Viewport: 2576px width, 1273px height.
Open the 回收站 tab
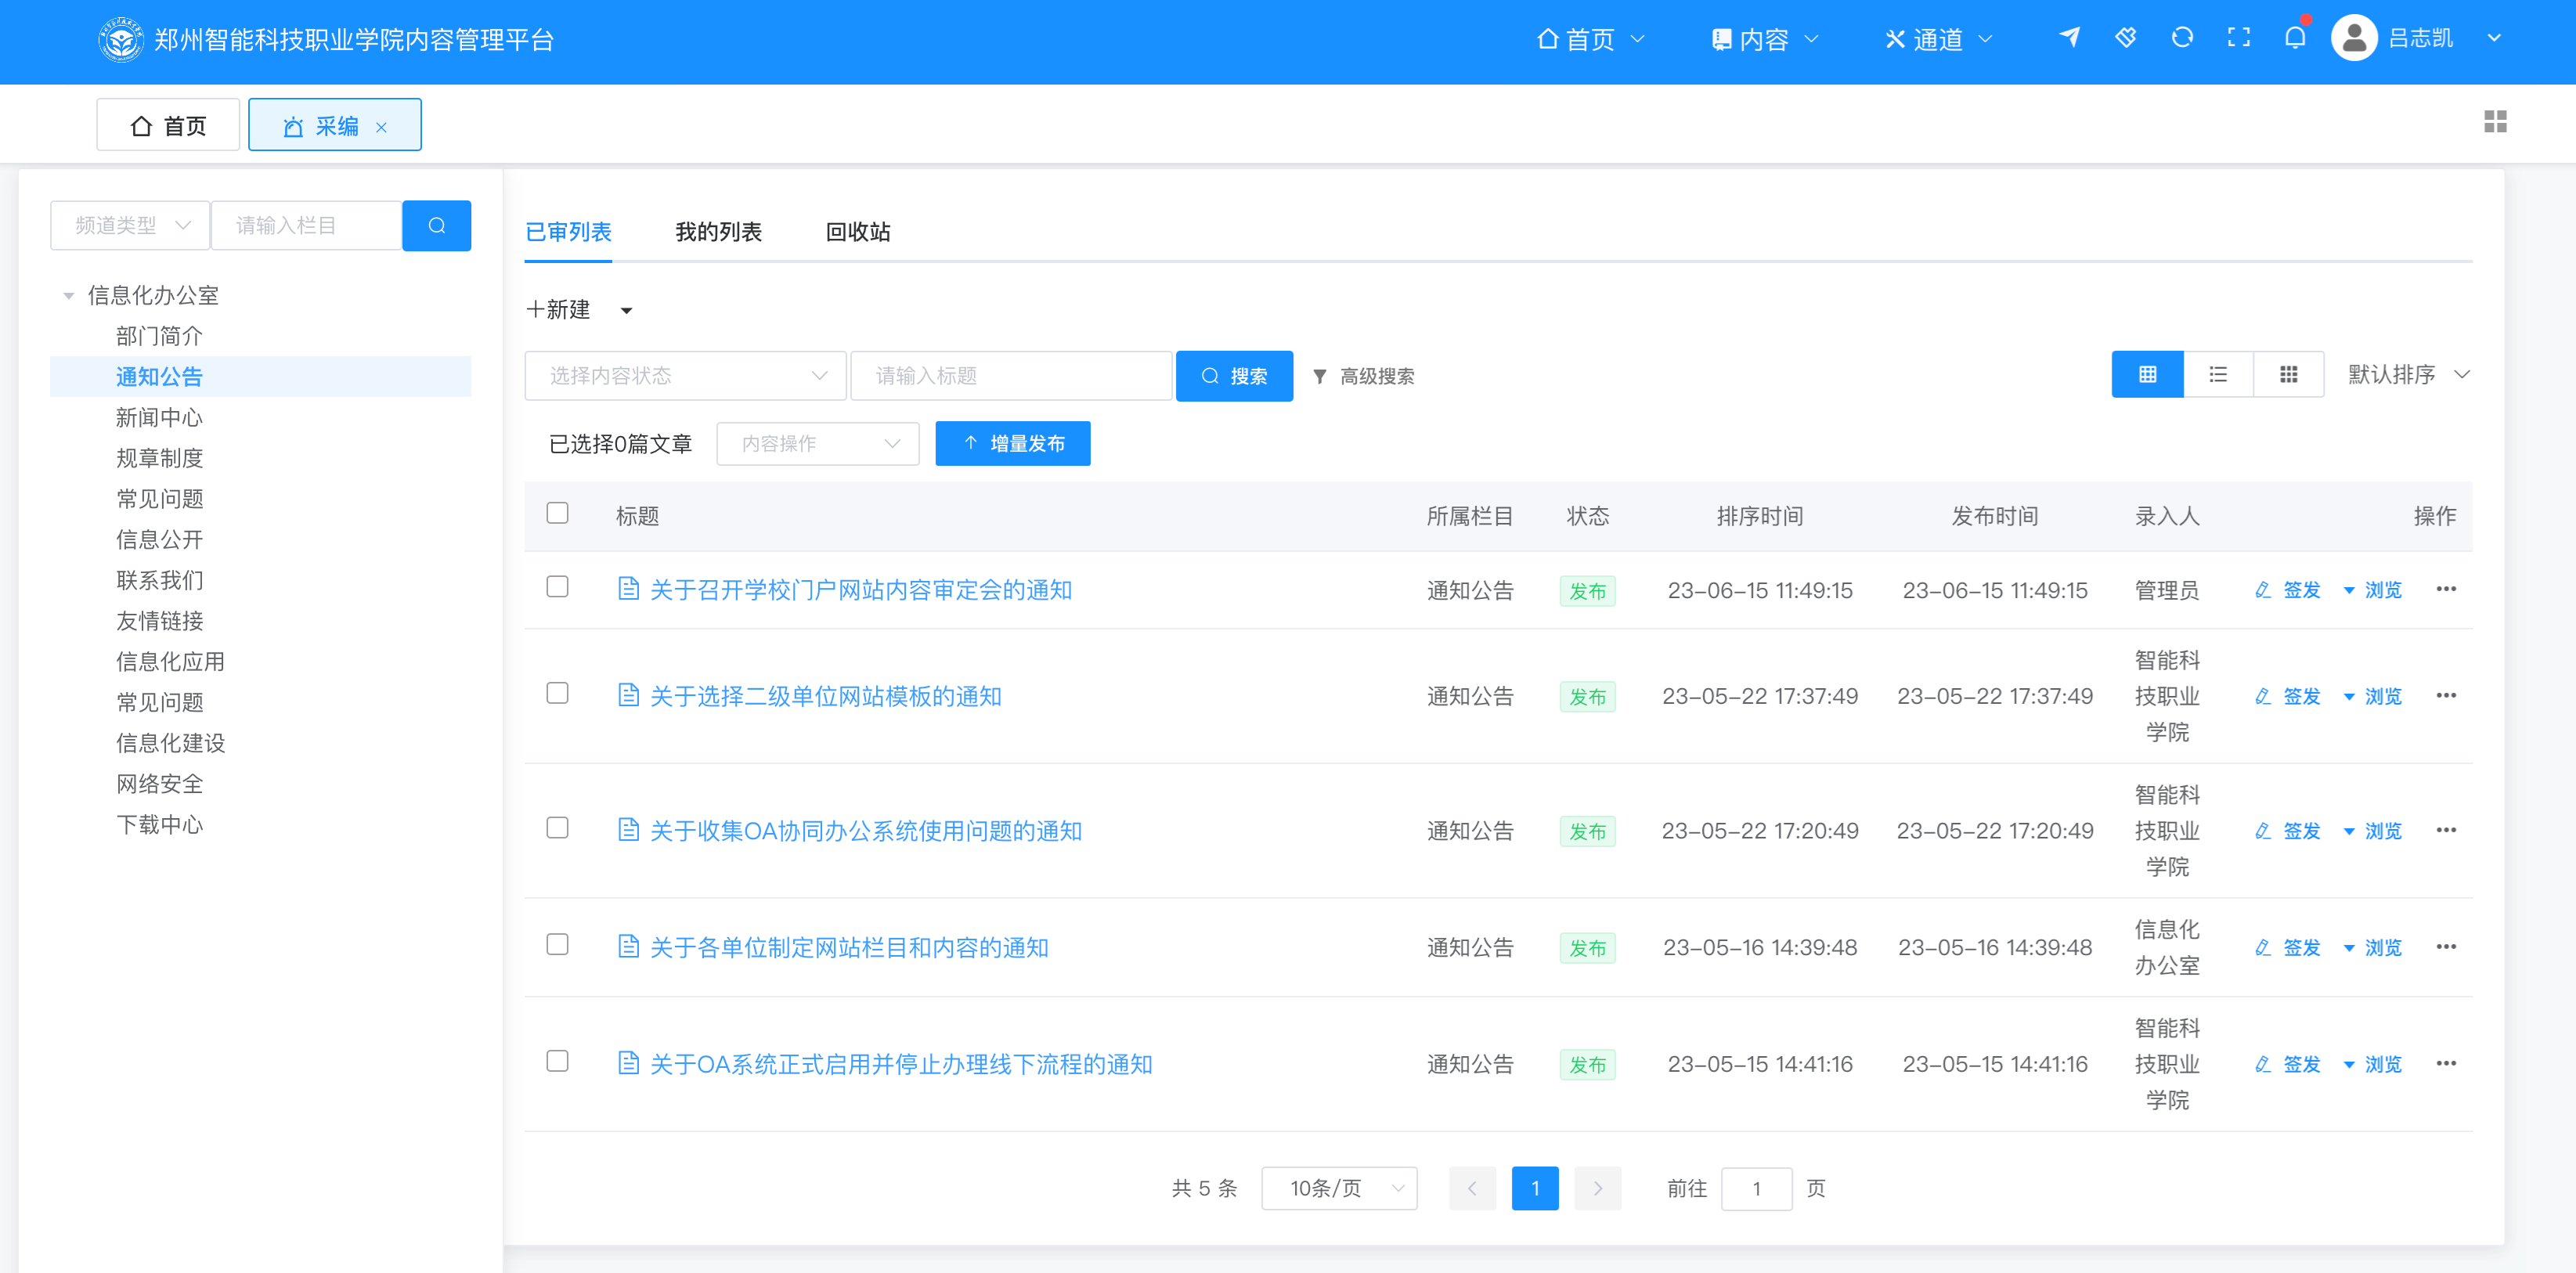coord(857,232)
